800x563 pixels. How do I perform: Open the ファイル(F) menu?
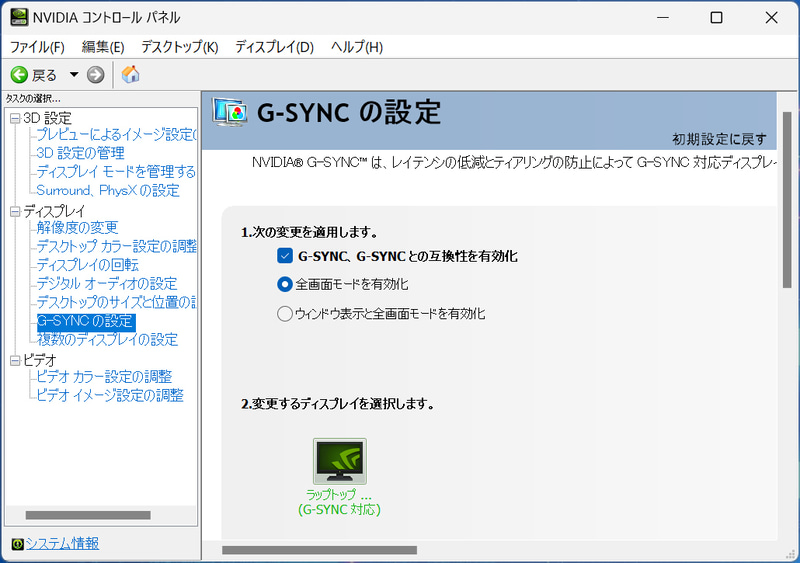point(37,47)
